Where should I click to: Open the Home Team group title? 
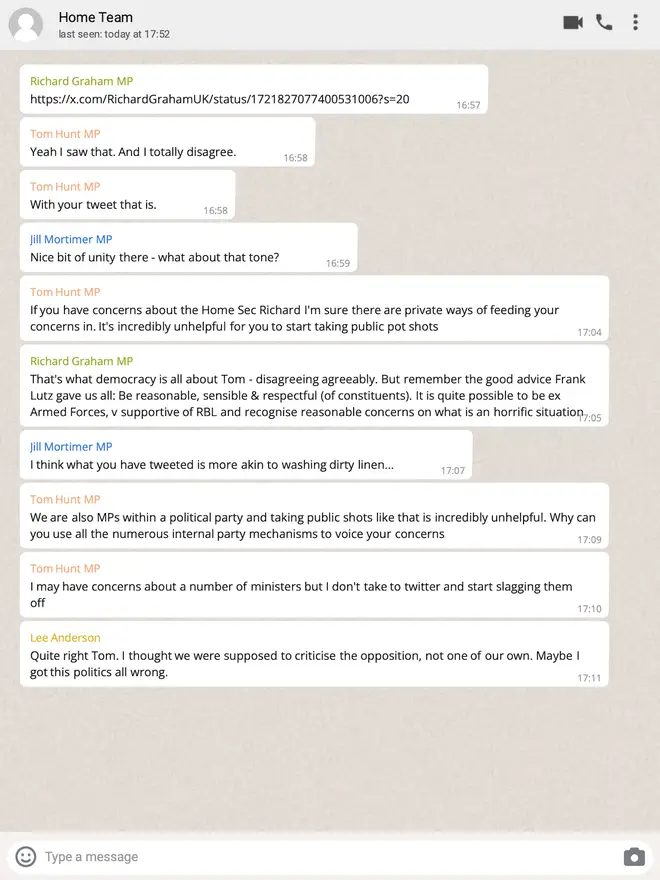click(x=96, y=17)
